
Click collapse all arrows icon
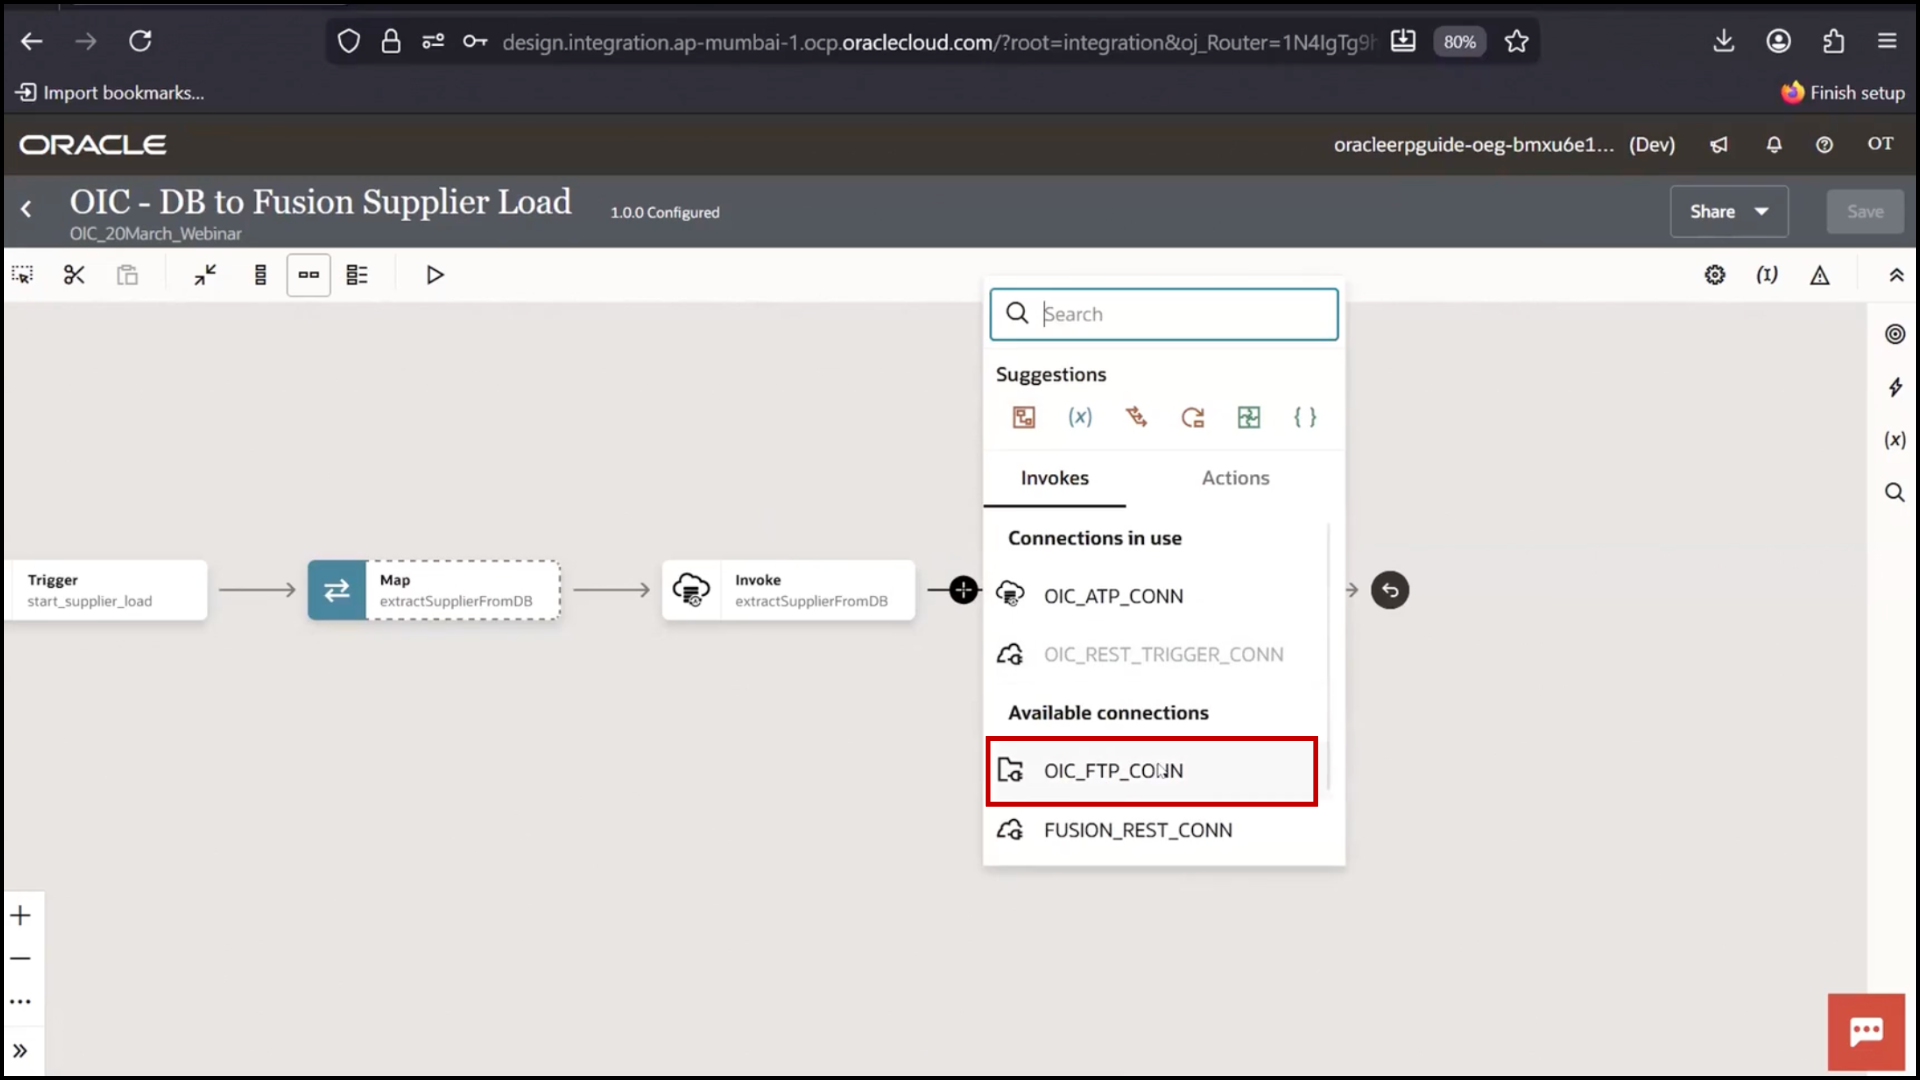[205, 275]
